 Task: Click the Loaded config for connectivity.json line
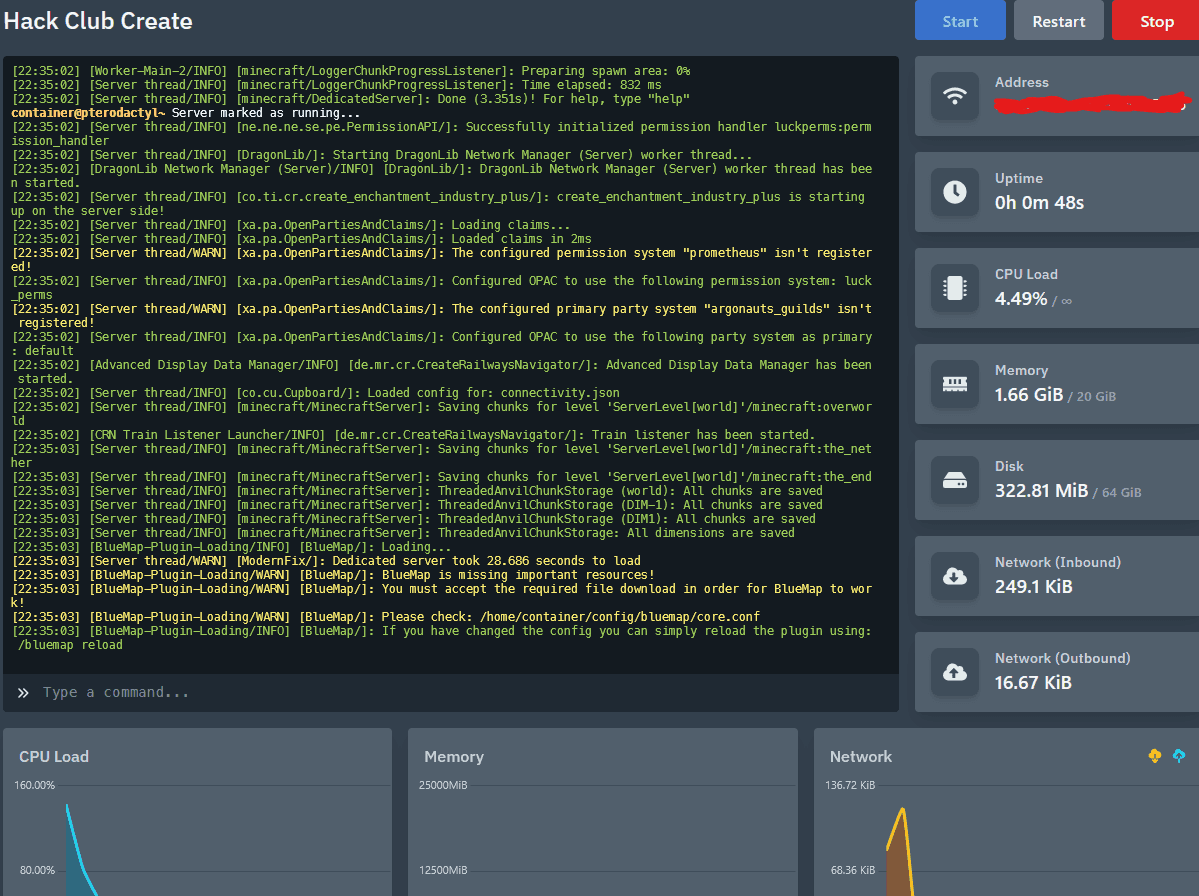[315, 393]
